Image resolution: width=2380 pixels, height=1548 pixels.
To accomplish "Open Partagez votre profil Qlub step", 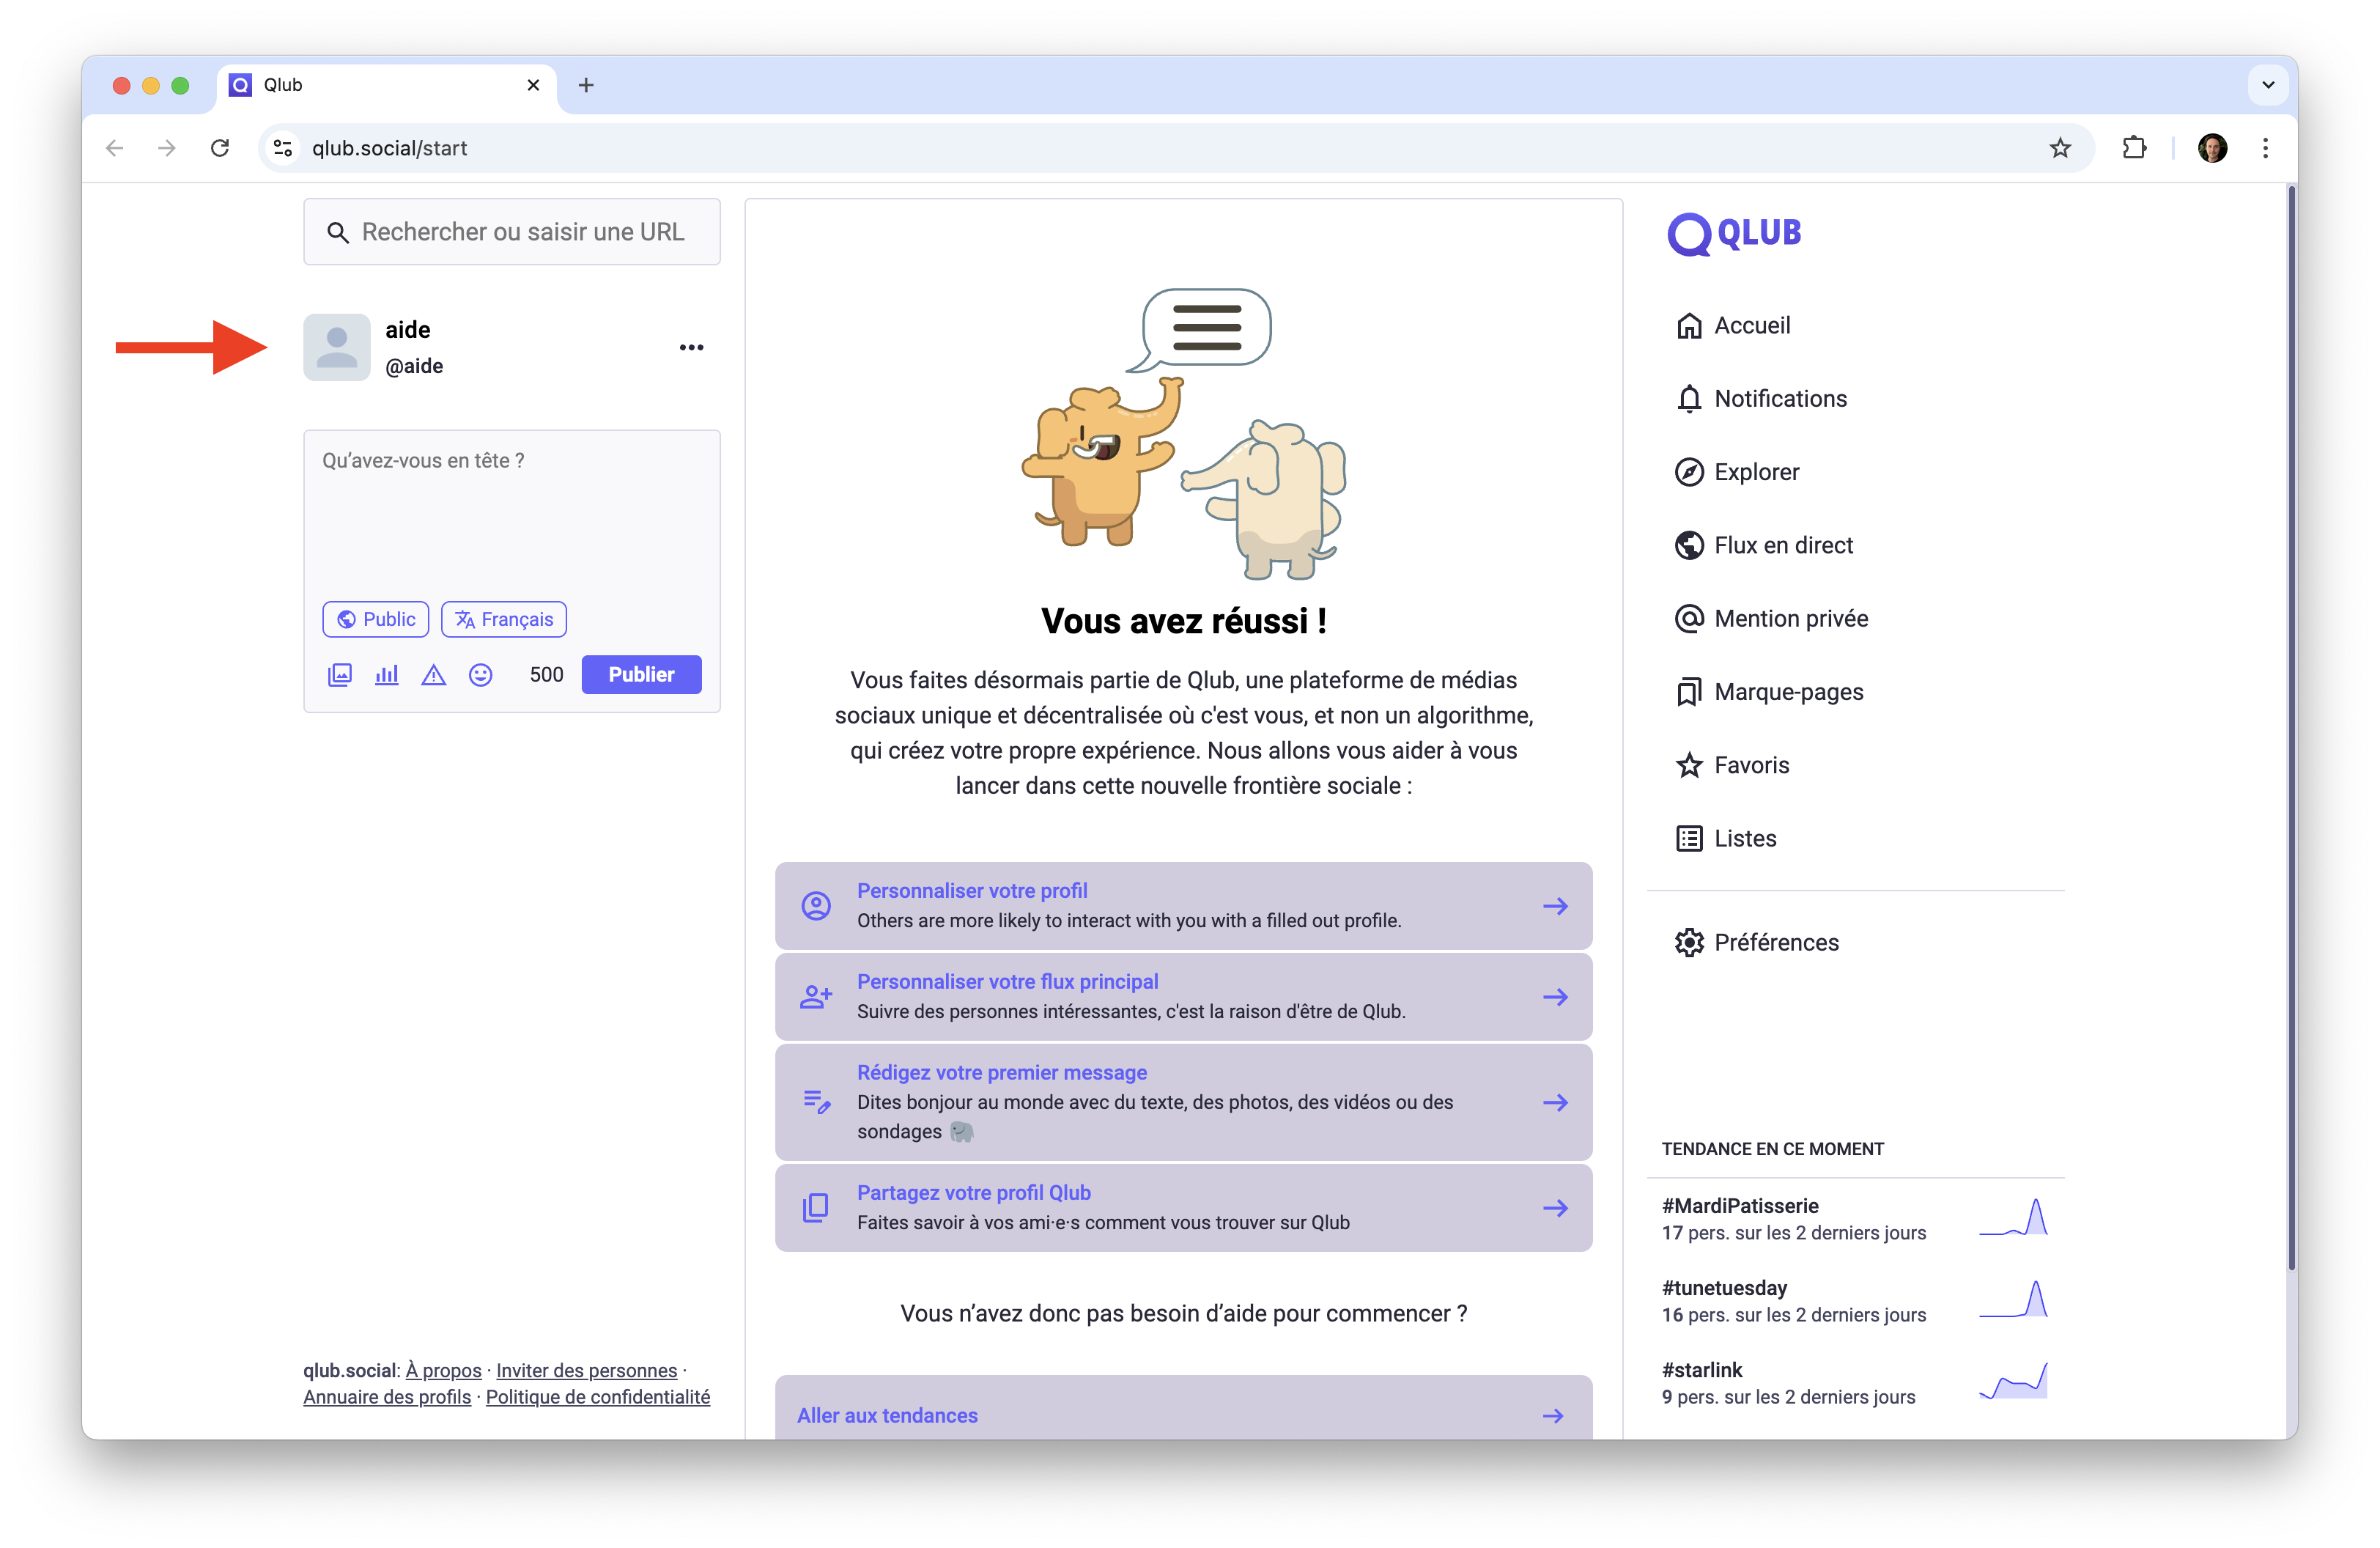I will point(1183,1208).
